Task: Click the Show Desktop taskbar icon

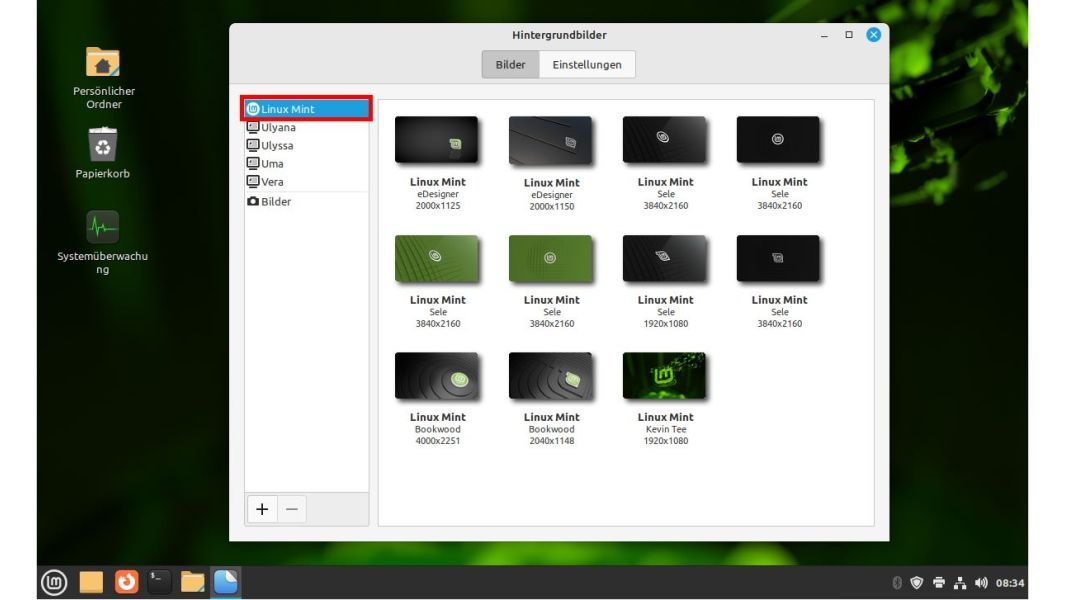Action: 91,582
